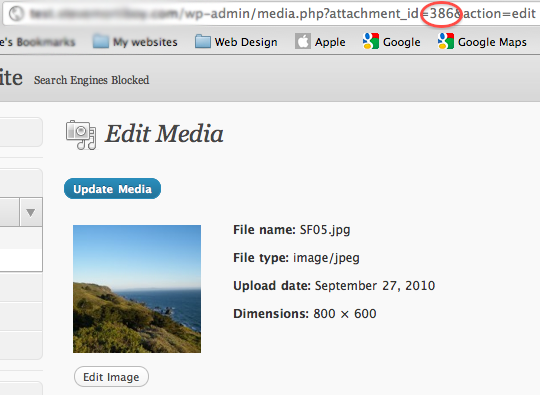
Task: Click the file name SF05.jpg text
Action: pyautogui.click(x=325, y=230)
